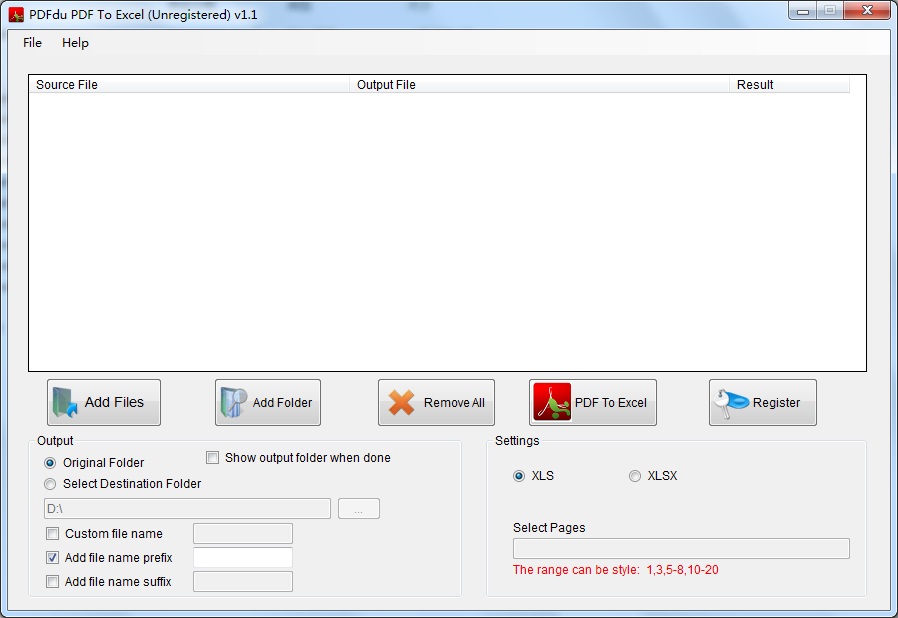Image resolution: width=898 pixels, height=618 pixels.
Task: Click the Add Files folder icon
Action: click(x=65, y=402)
